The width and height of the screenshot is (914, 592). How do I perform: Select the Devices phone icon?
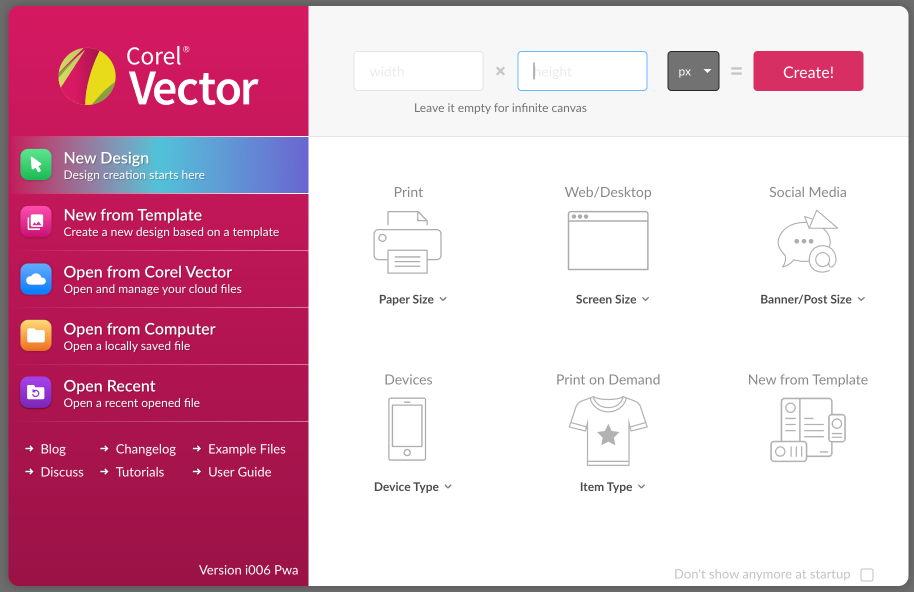408,428
